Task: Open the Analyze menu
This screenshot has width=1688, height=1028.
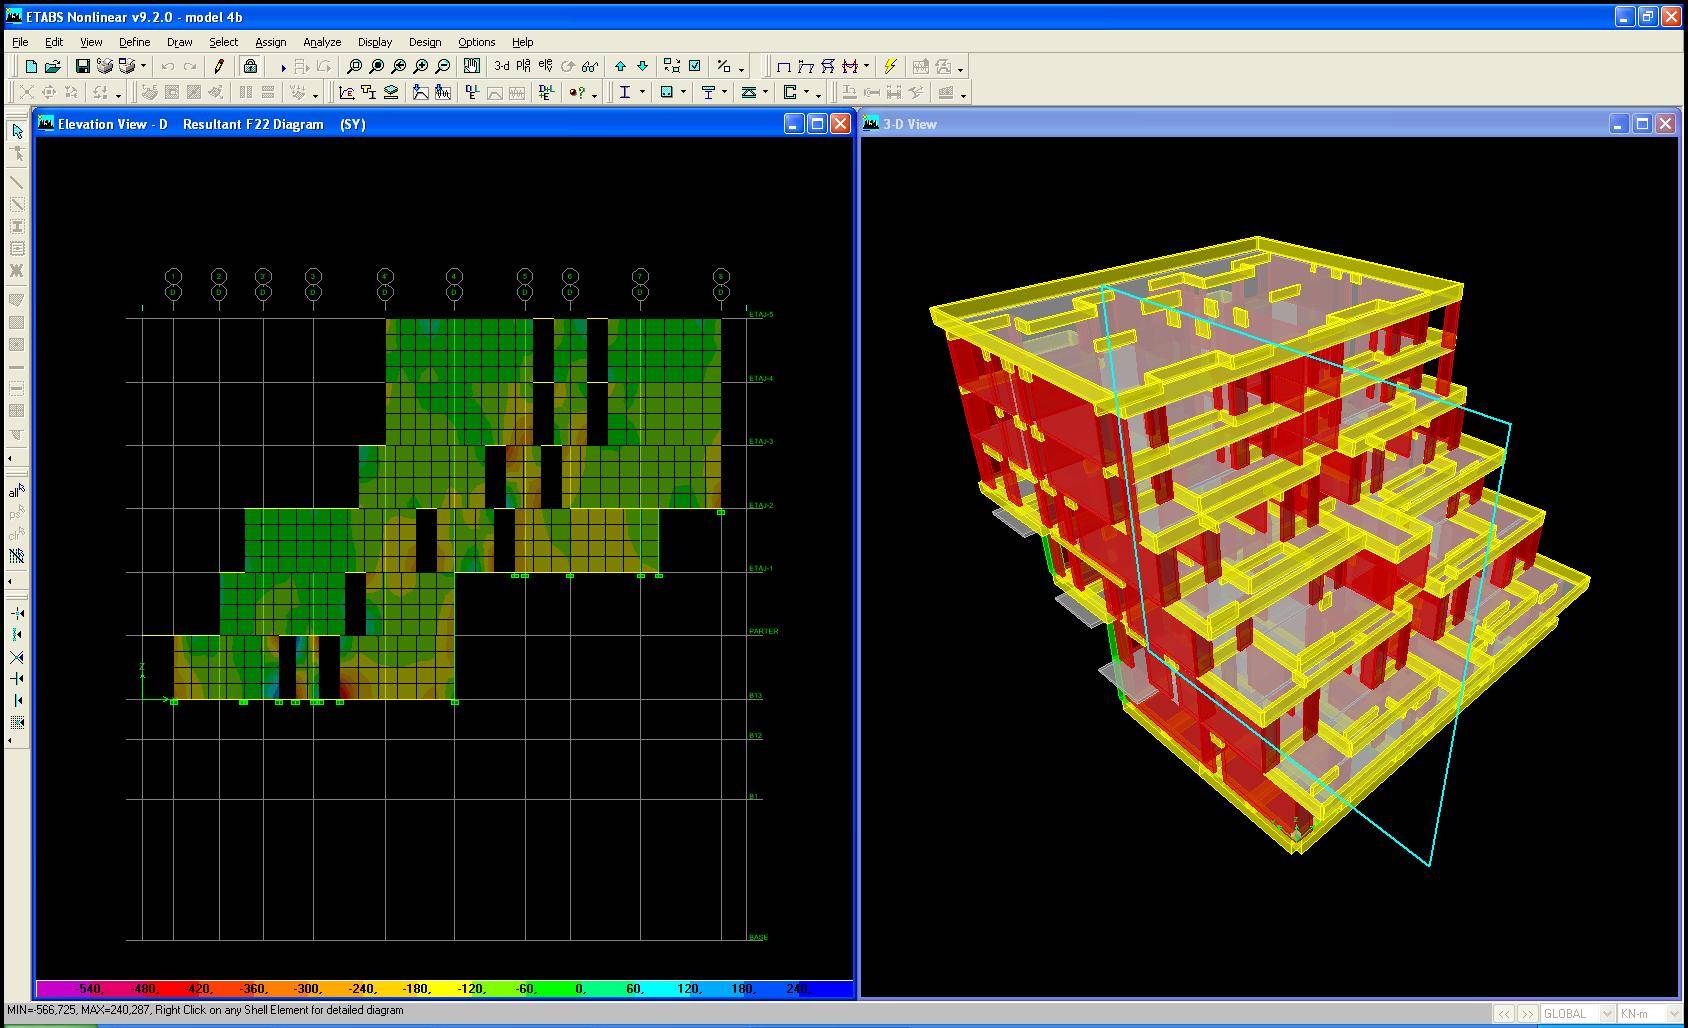Action: click(x=322, y=42)
